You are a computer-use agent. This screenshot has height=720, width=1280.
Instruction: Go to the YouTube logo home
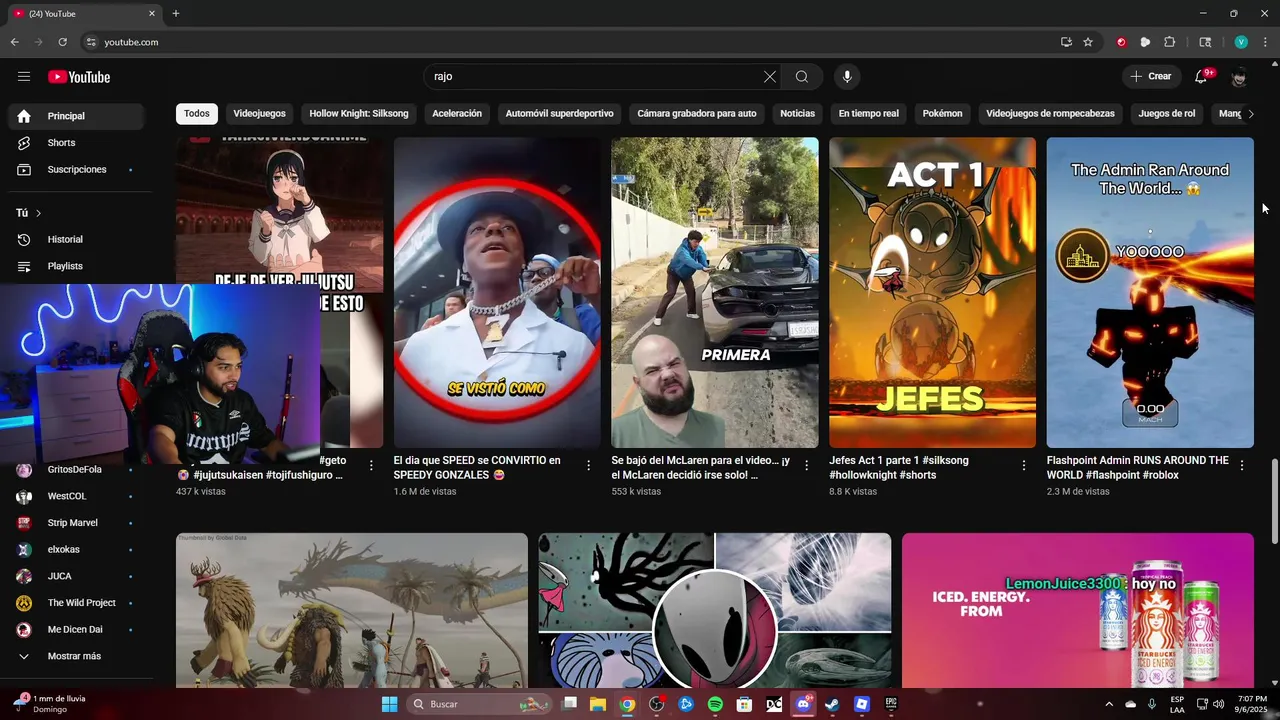tap(79, 77)
